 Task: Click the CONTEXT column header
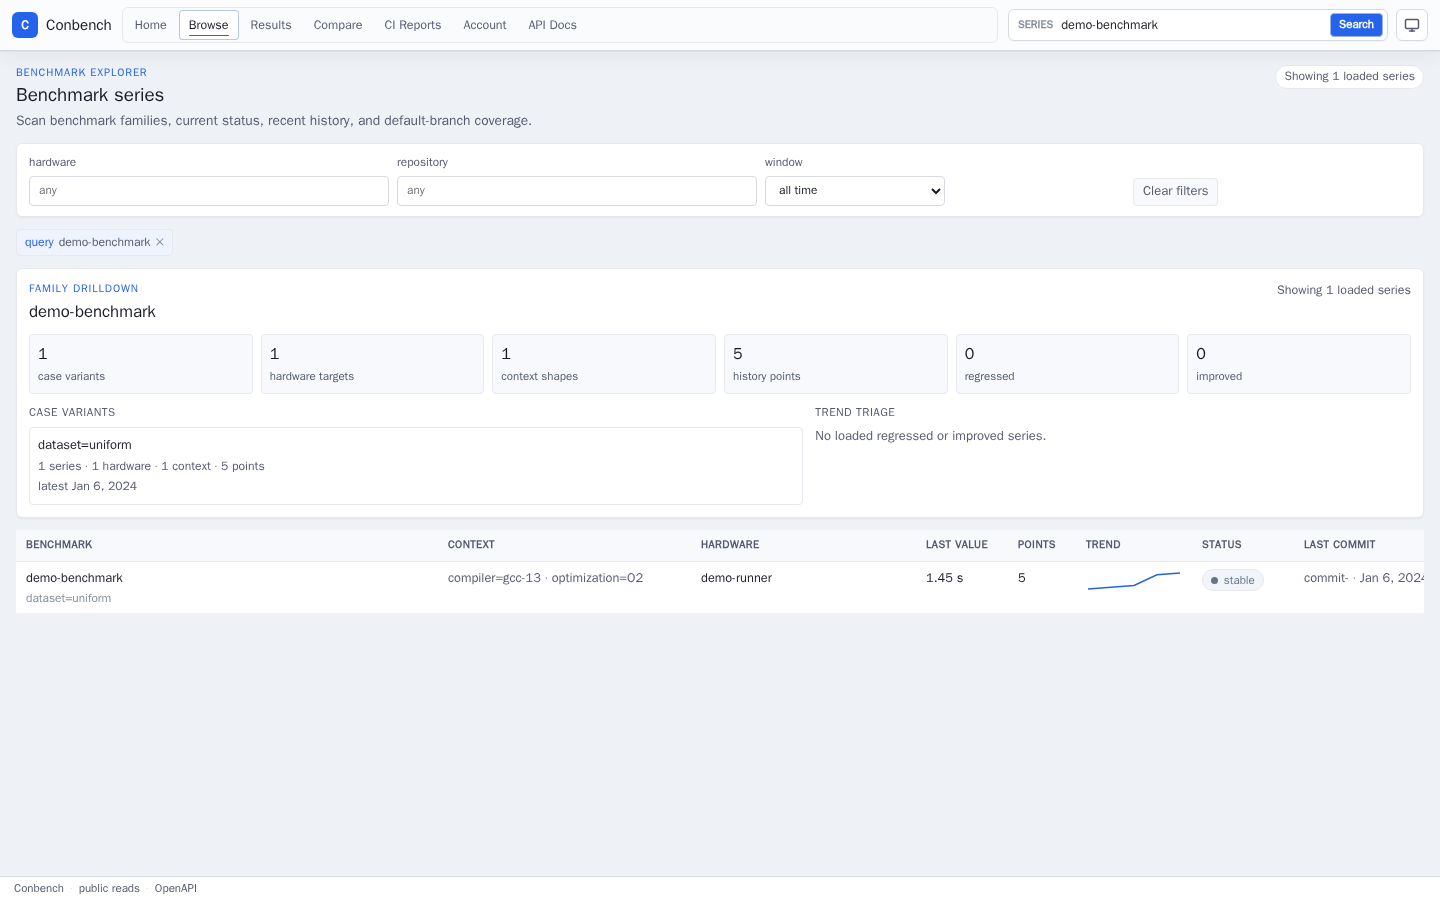[x=471, y=545]
